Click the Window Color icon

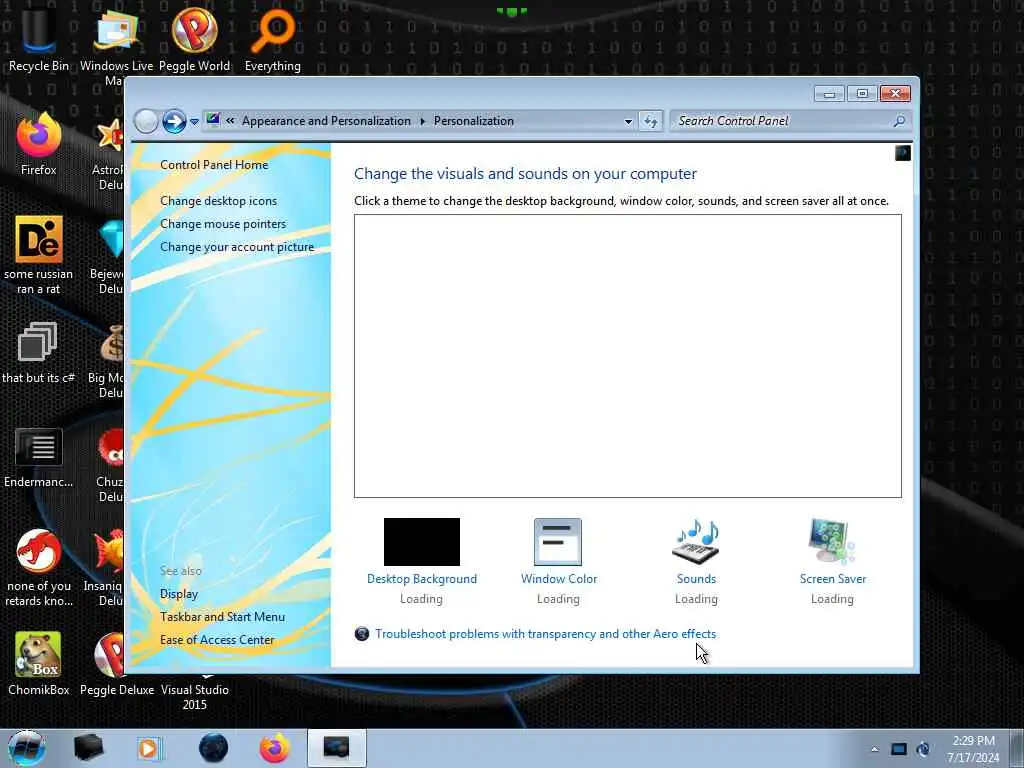point(558,541)
